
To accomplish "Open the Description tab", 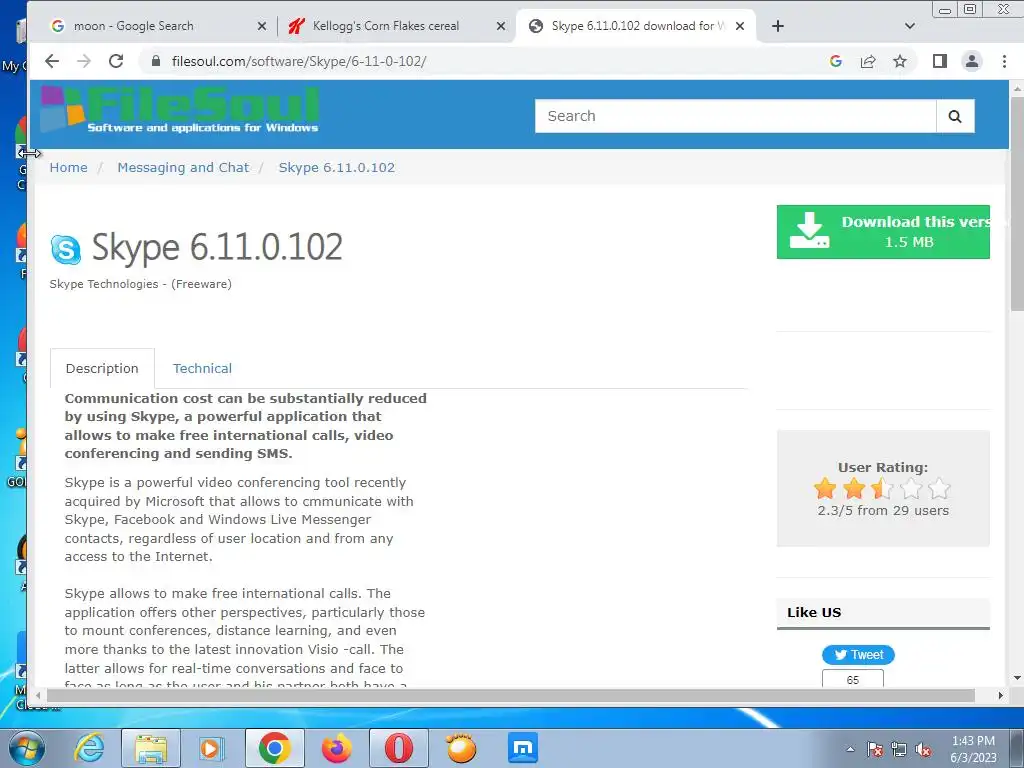I will [x=102, y=368].
